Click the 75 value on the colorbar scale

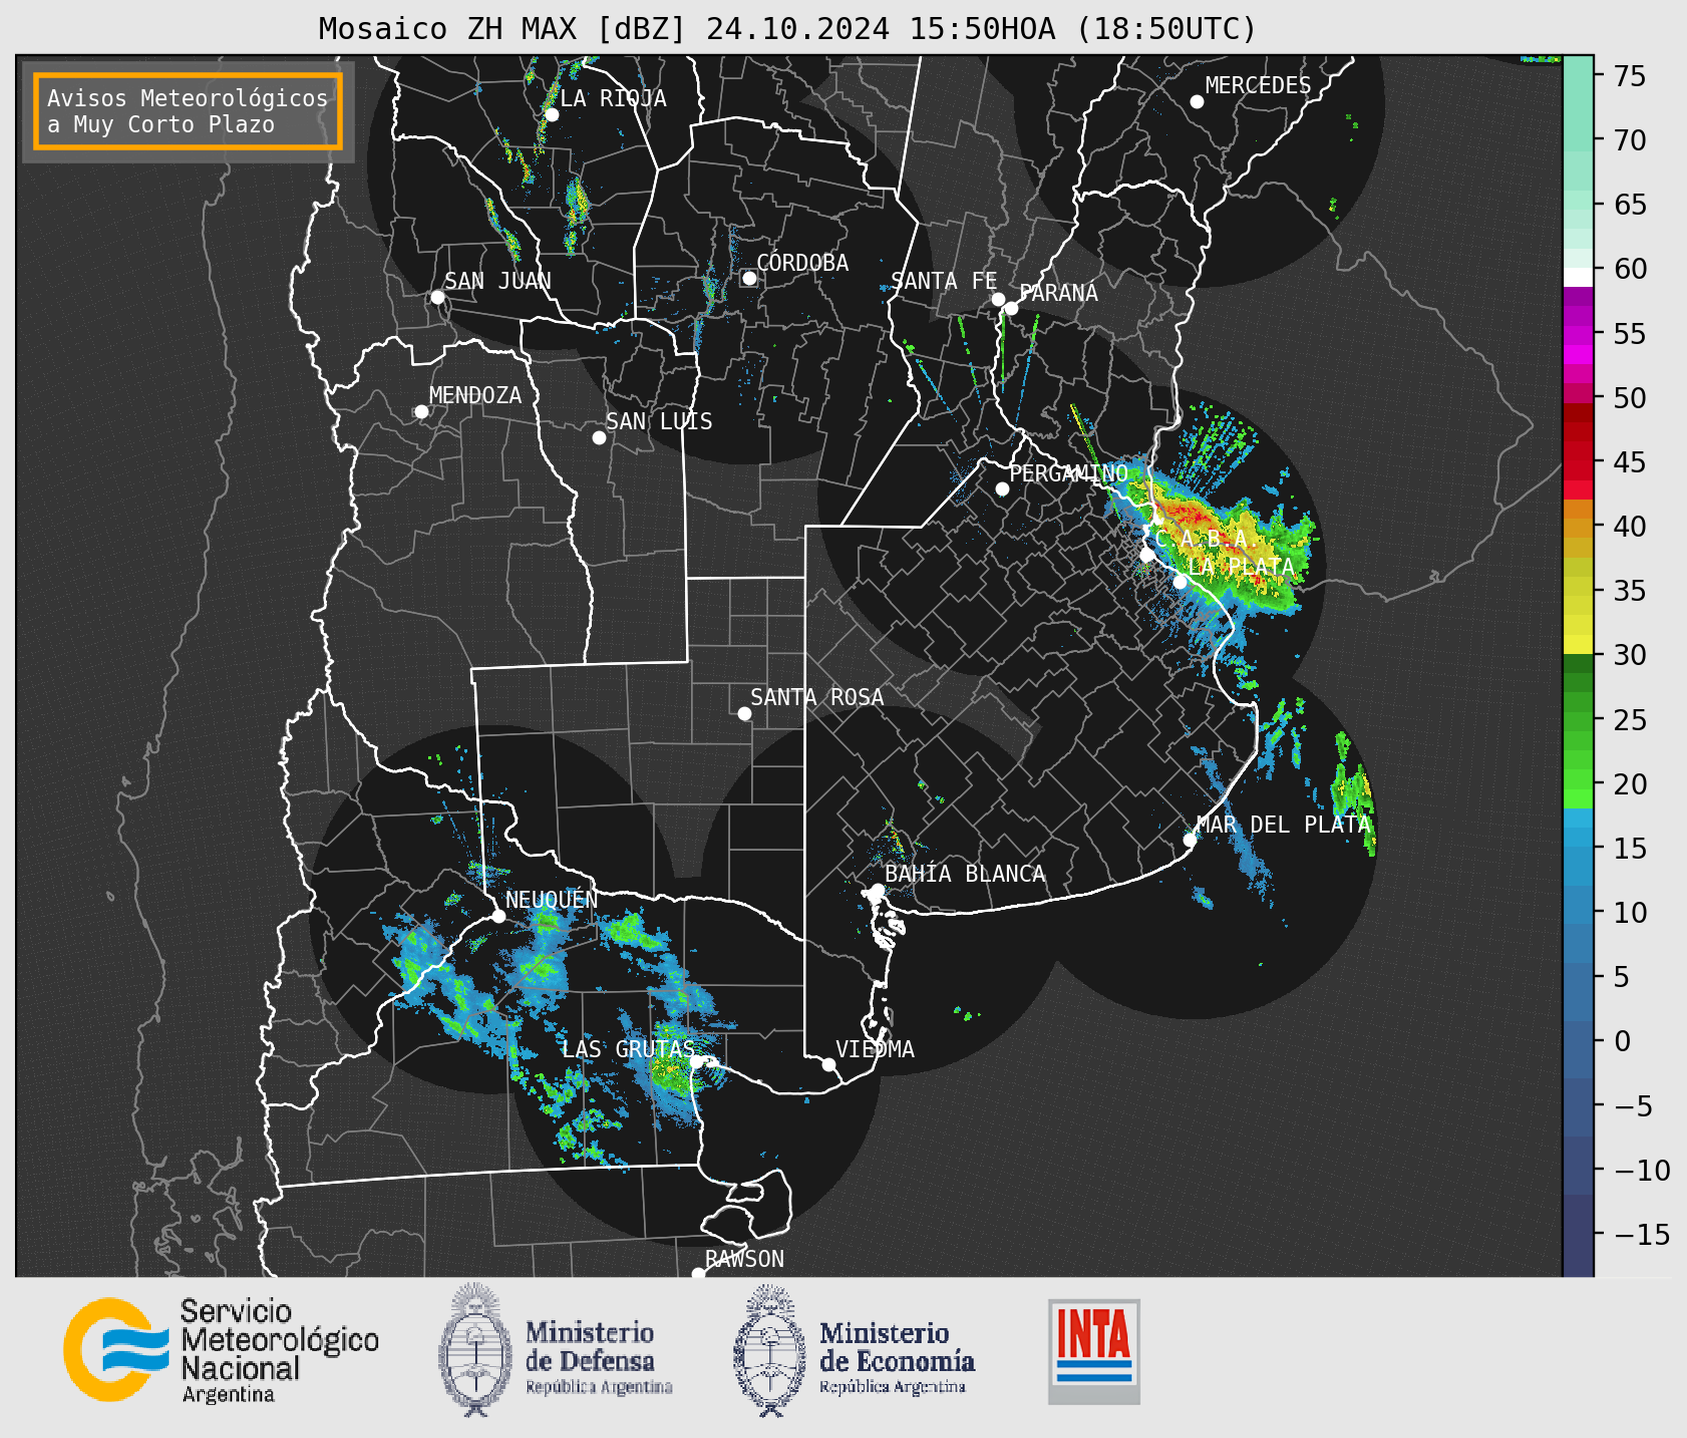click(x=1630, y=76)
